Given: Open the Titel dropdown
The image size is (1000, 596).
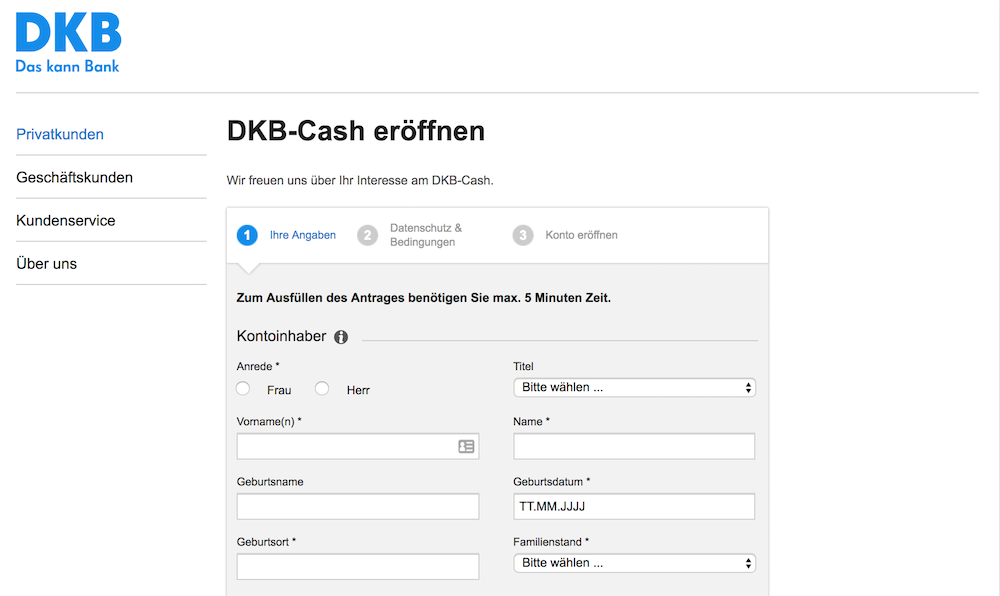Looking at the screenshot, I should click(x=635, y=388).
